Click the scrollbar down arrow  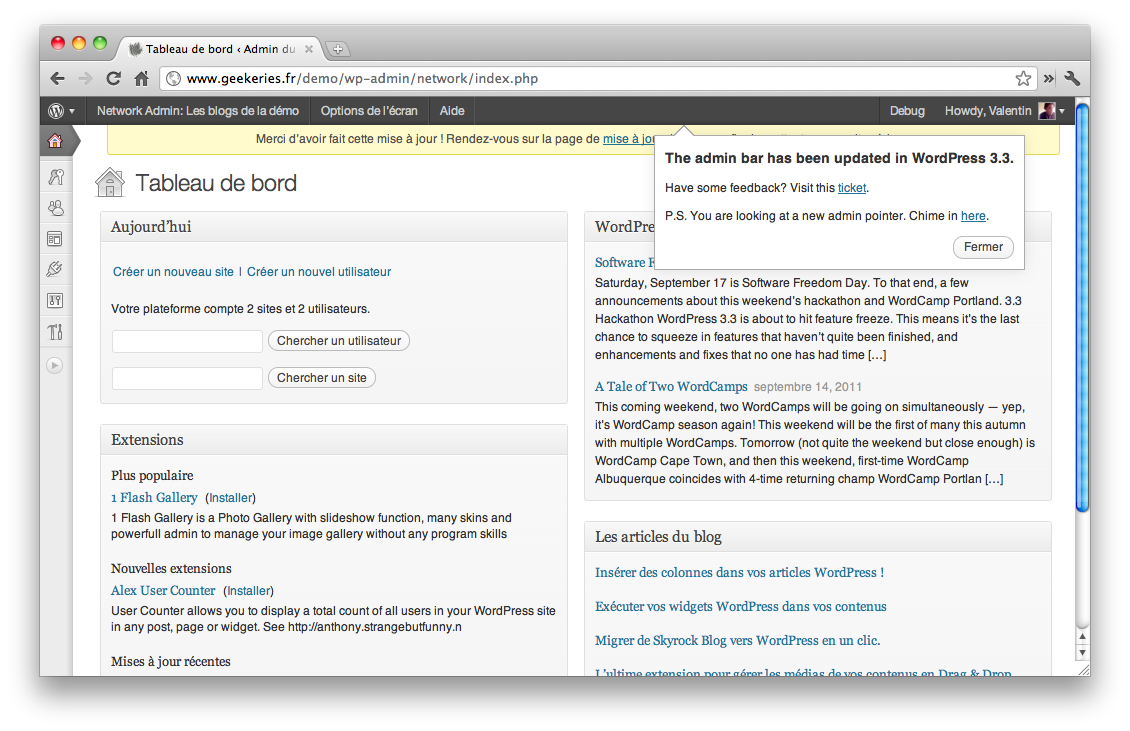(x=1082, y=652)
